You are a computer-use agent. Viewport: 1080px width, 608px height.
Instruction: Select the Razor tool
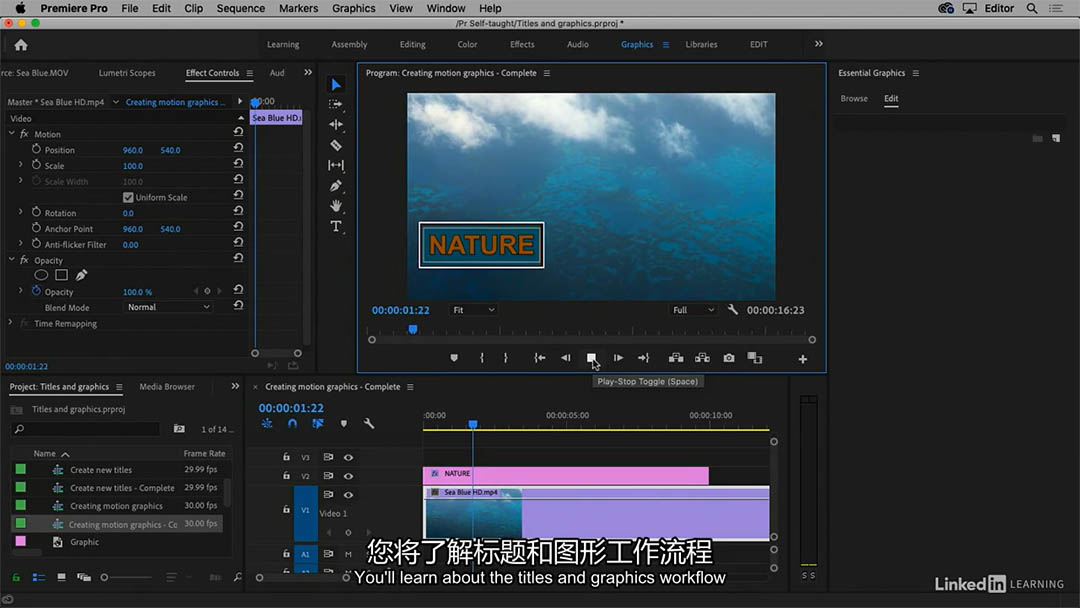coord(335,145)
